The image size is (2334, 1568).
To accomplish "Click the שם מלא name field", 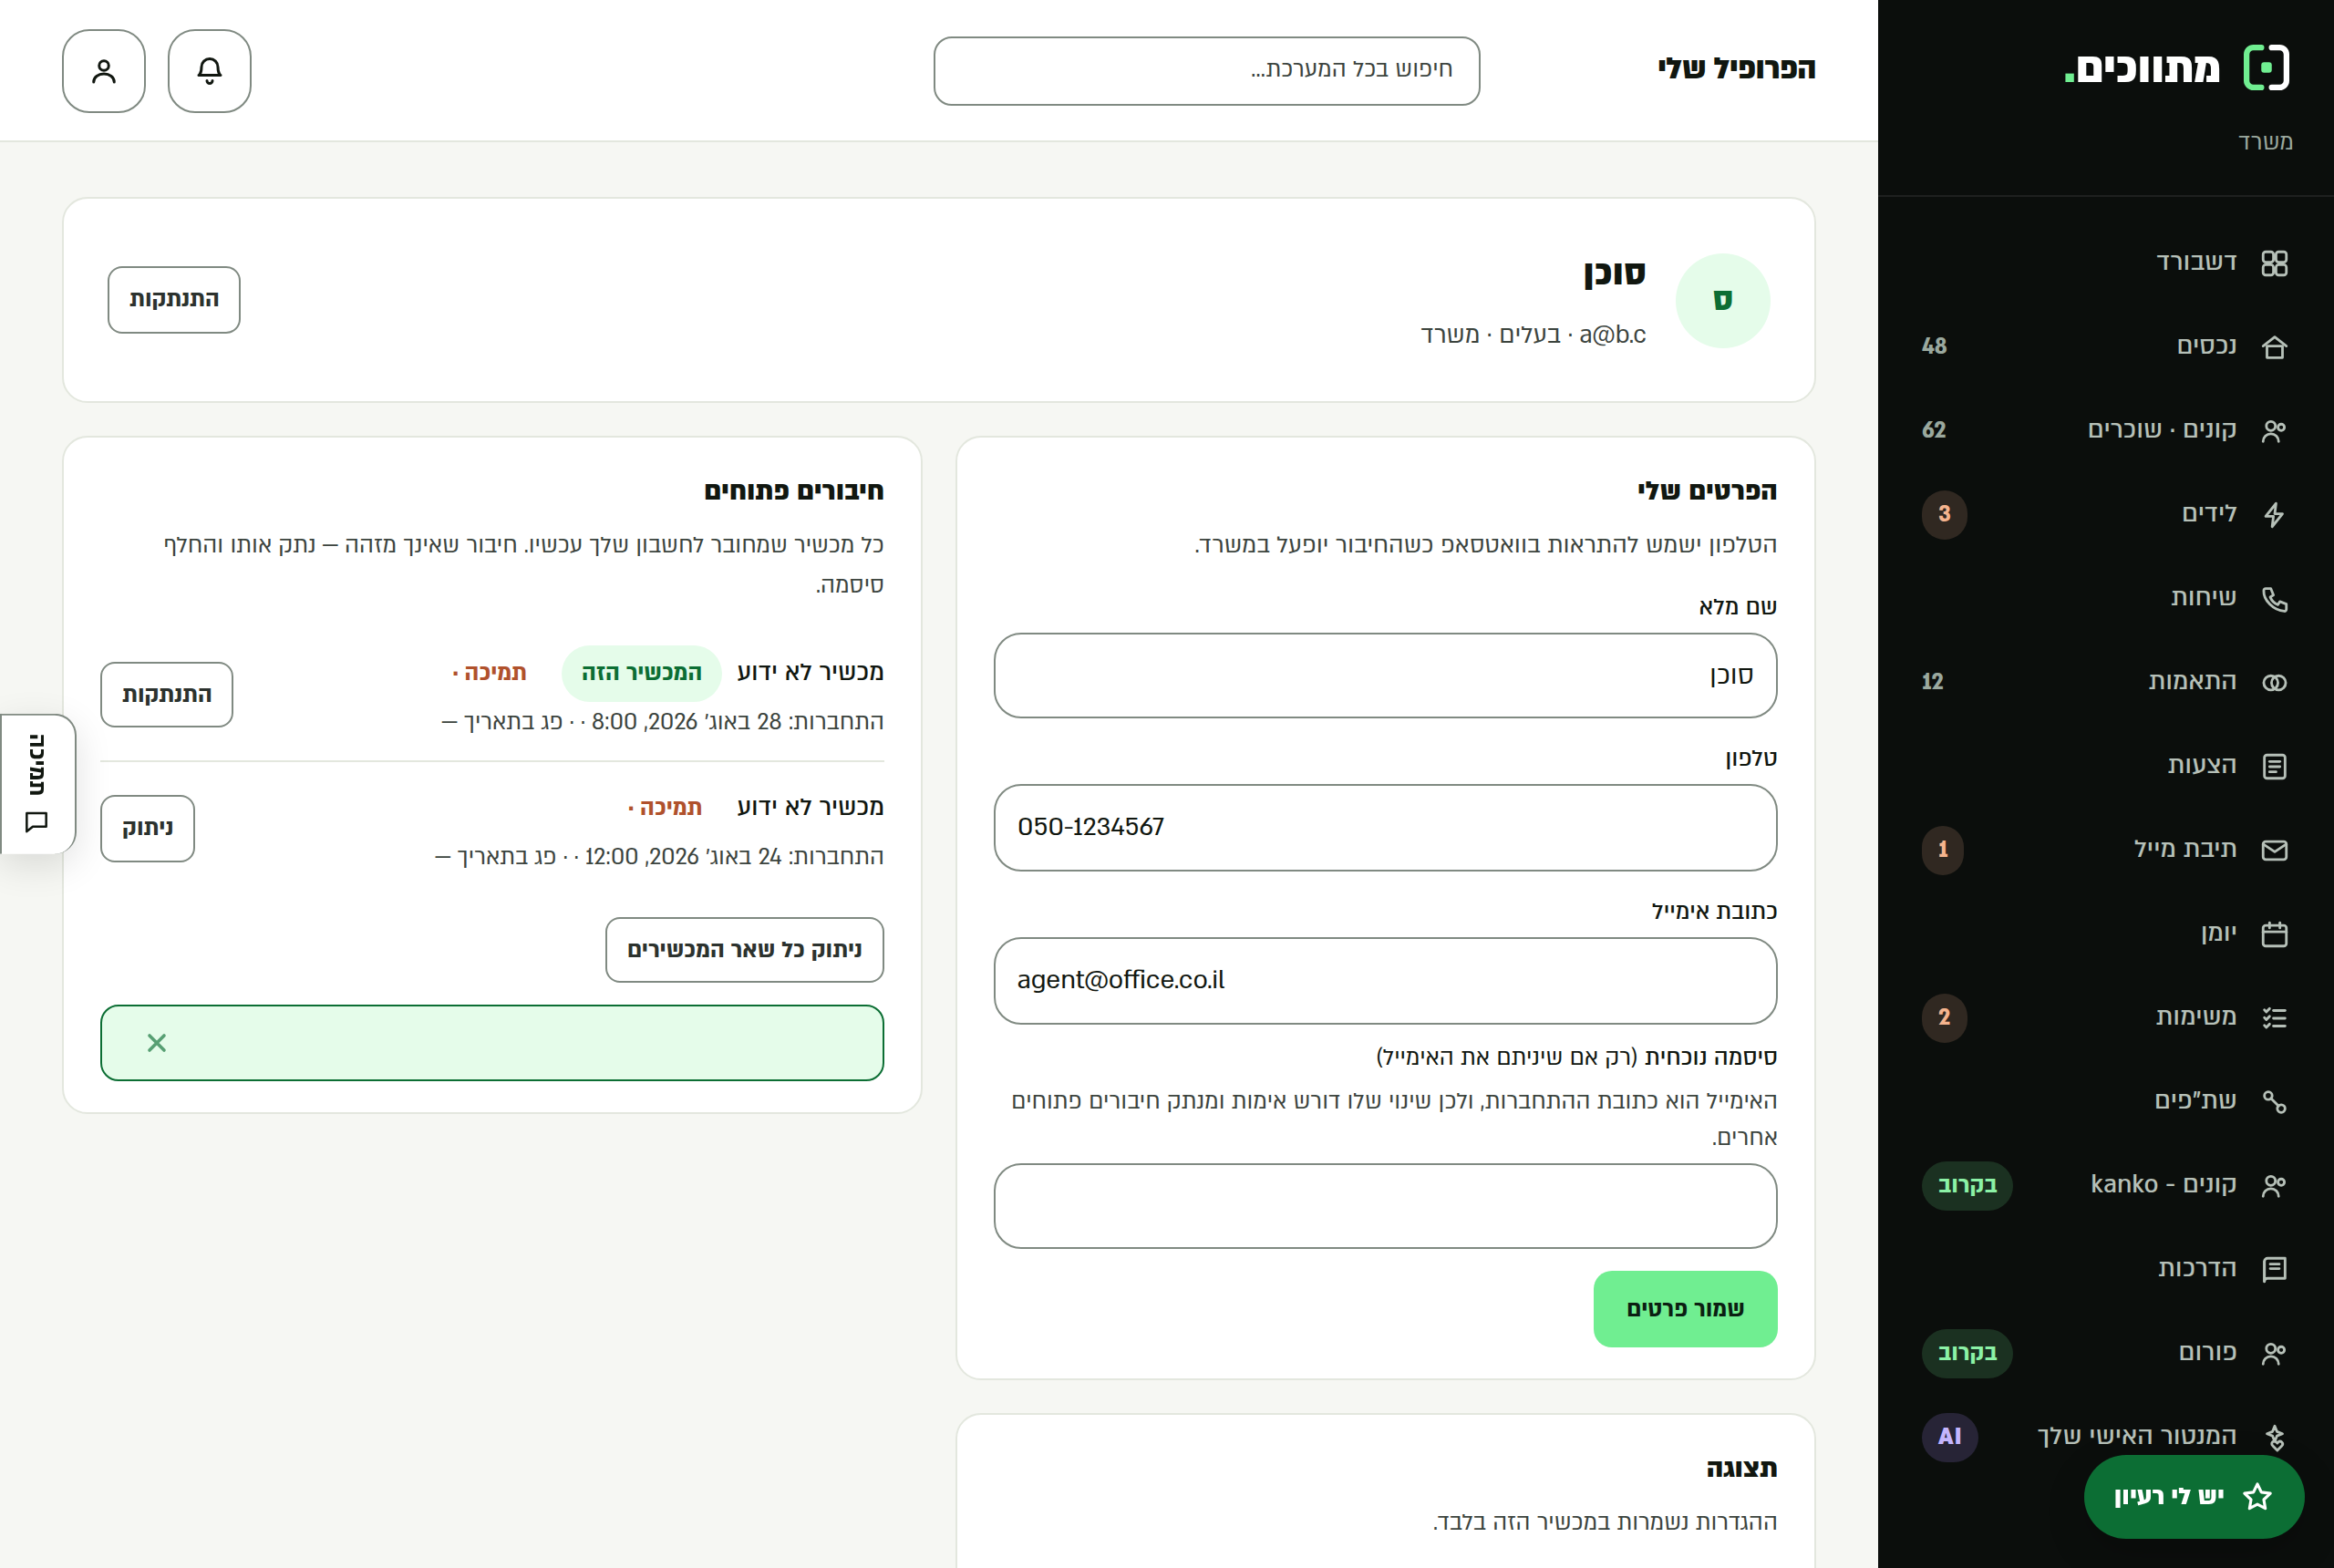I will click(x=1386, y=675).
